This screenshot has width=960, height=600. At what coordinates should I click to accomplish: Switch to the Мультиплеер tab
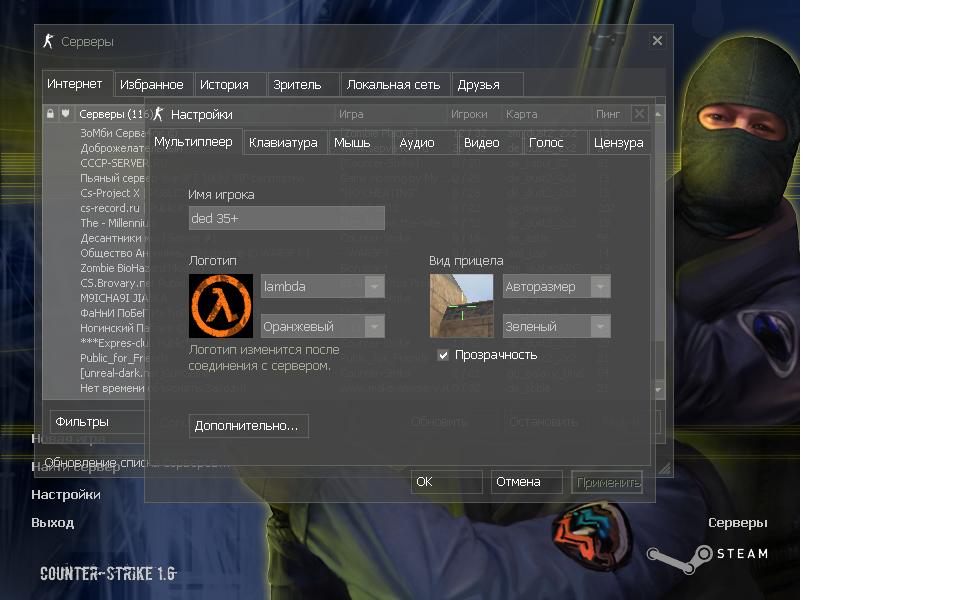pos(193,142)
